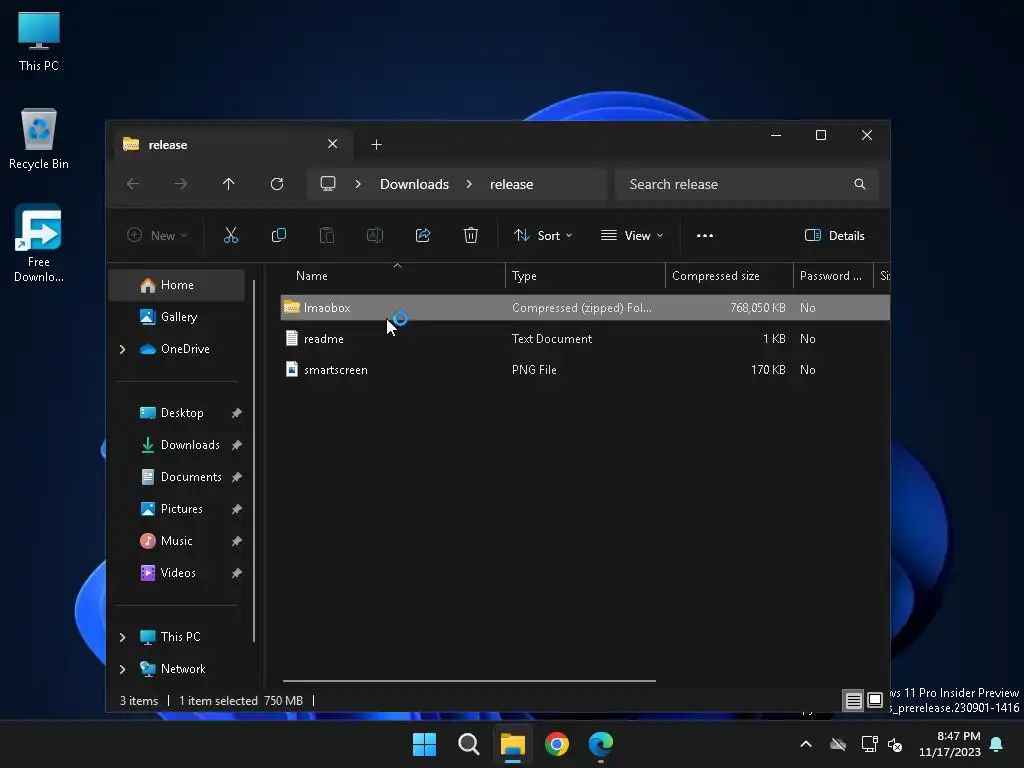Click Downloads in the address breadcrumb
The width and height of the screenshot is (1024, 768).
[x=414, y=184]
